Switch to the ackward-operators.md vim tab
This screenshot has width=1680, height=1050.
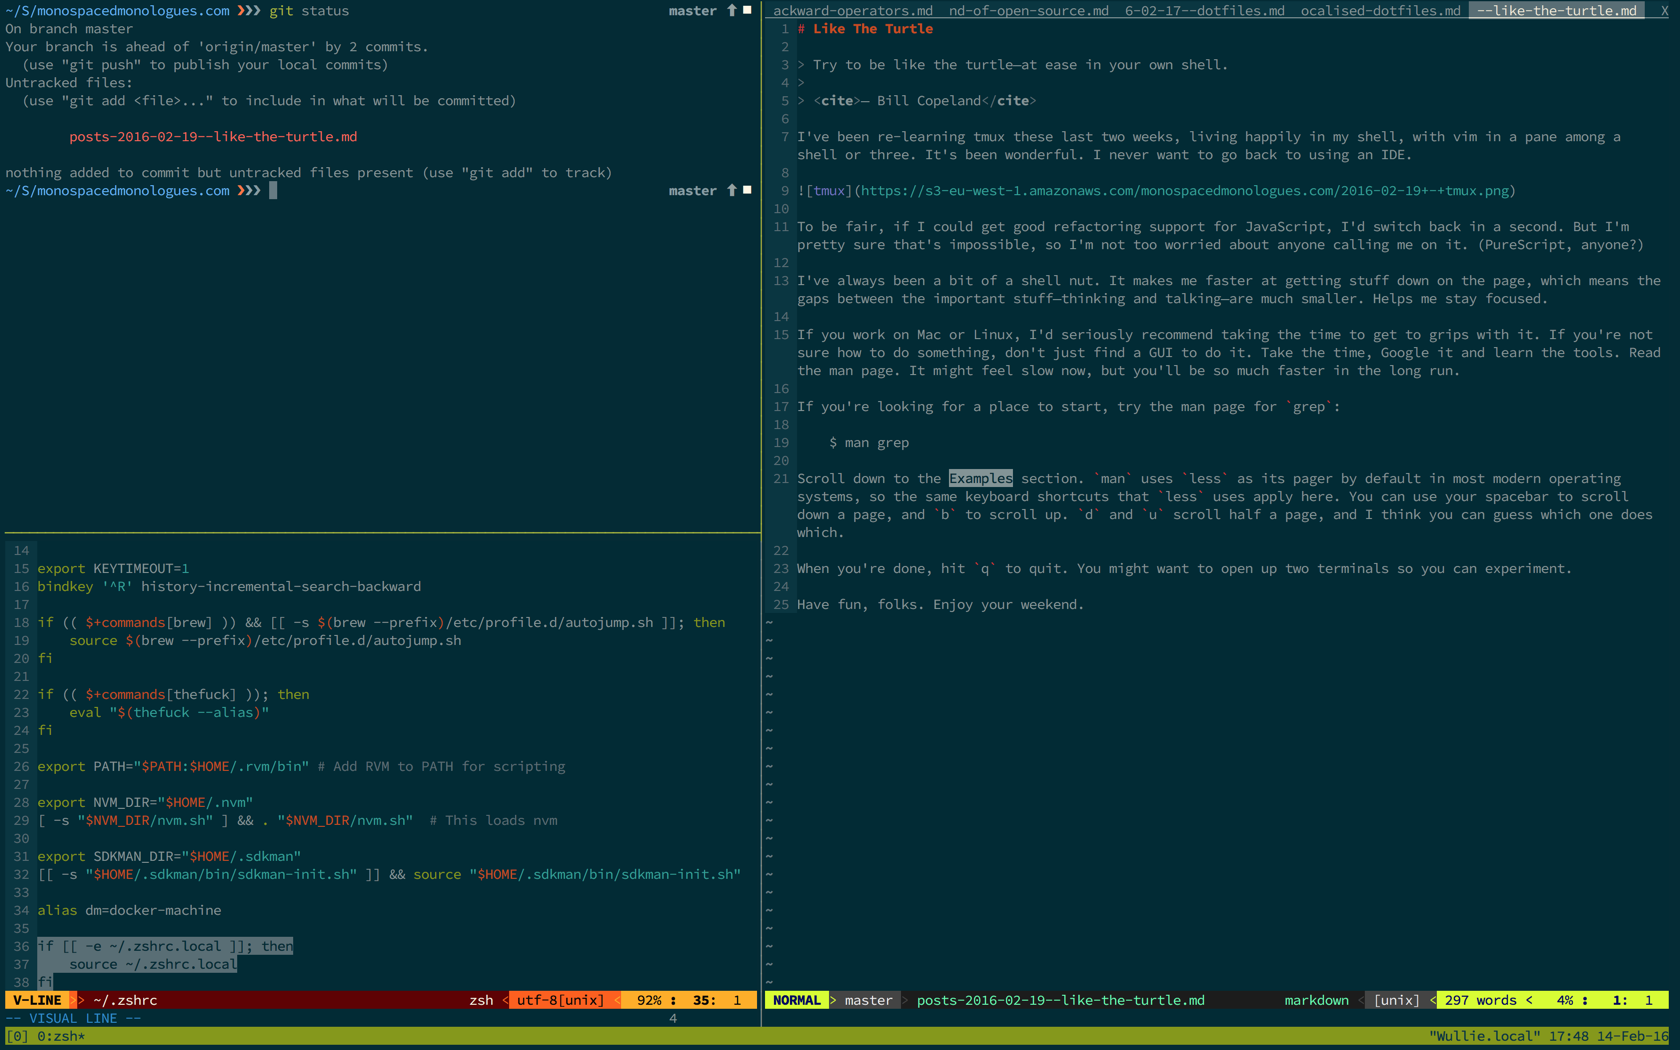tap(852, 10)
